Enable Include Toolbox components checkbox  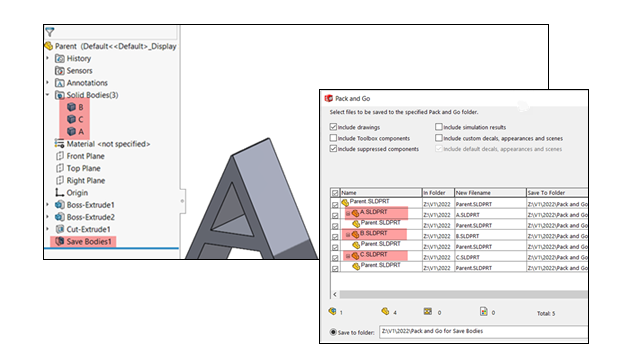333,138
